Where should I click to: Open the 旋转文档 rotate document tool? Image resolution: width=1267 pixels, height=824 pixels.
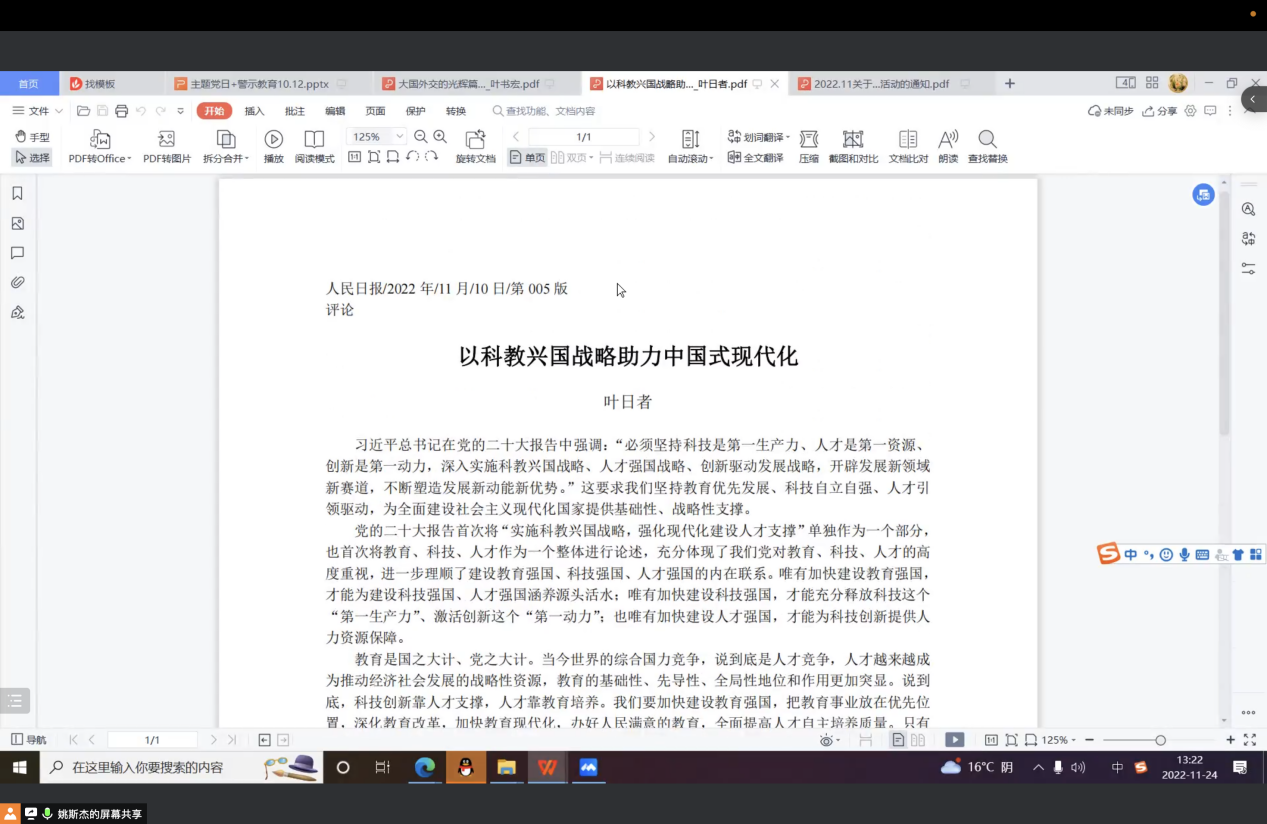[475, 139]
